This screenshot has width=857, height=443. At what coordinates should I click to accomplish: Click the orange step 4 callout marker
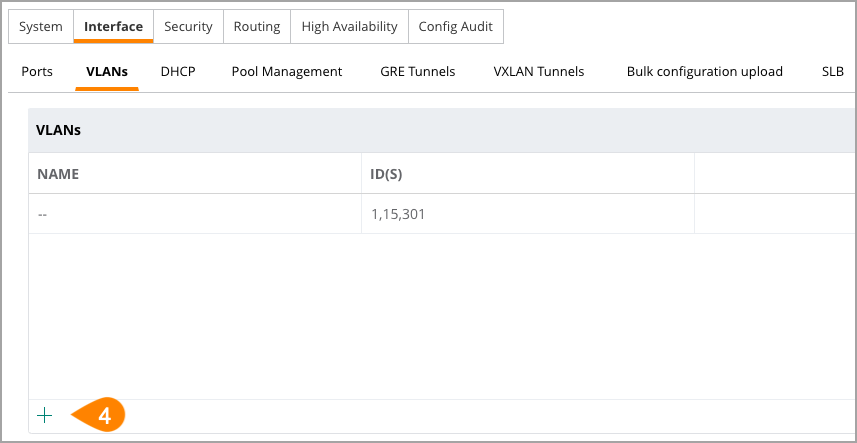tap(98, 415)
